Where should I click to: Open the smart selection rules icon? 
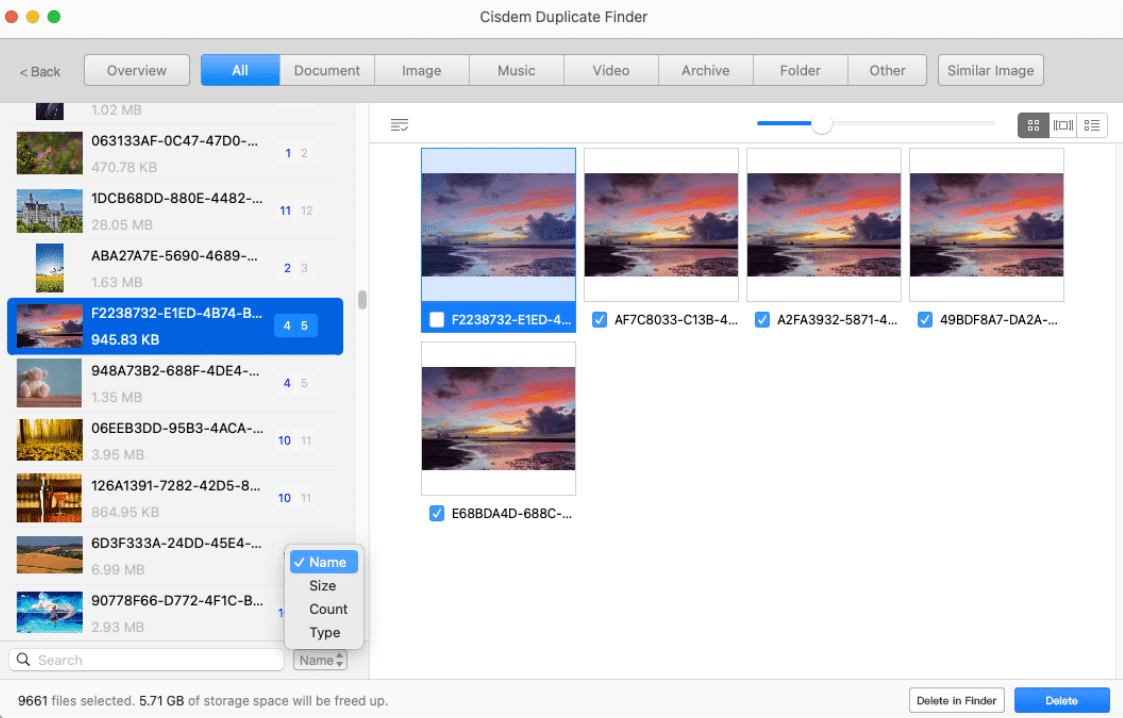tap(400, 125)
